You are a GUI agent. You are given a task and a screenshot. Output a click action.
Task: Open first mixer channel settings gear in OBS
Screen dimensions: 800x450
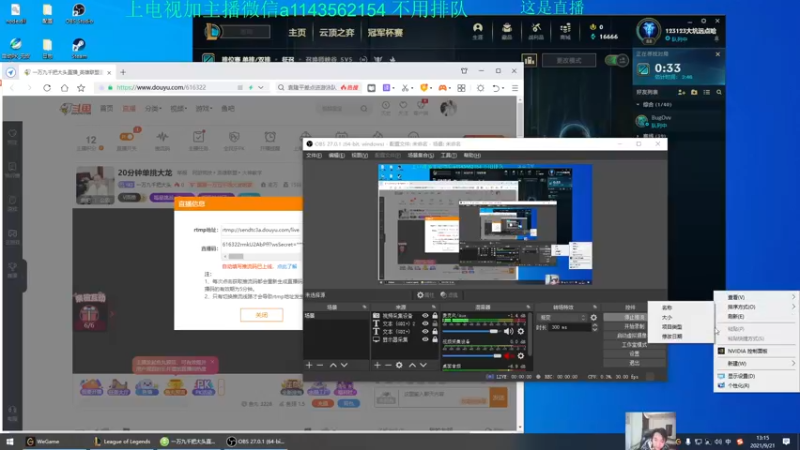point(520,331)
